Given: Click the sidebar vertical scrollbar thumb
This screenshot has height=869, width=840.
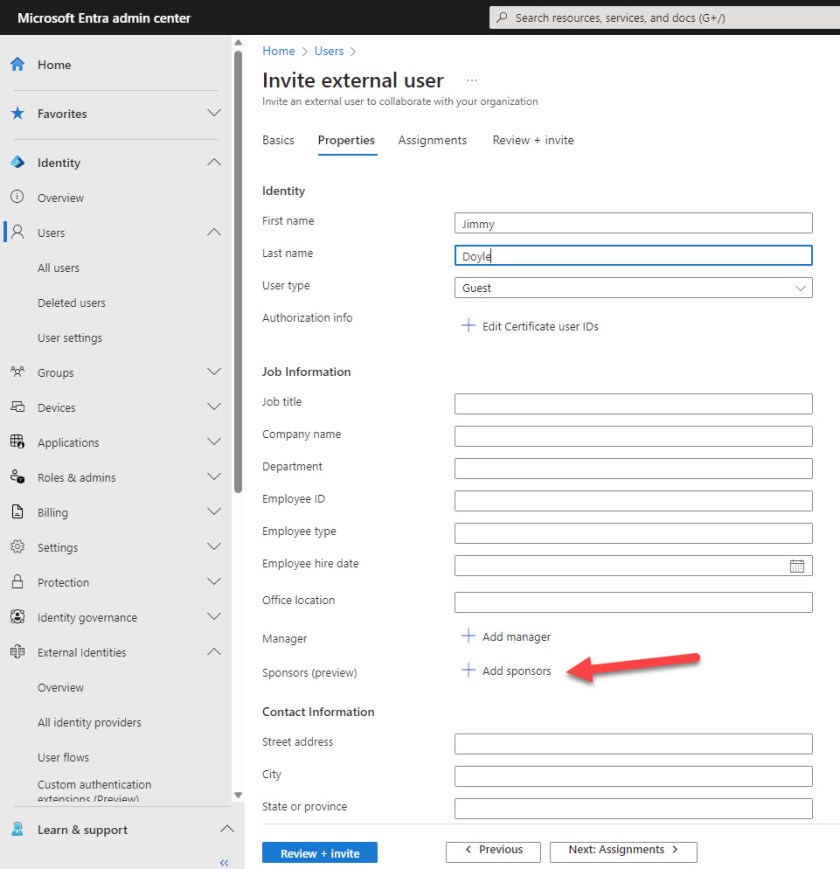Looking at the screenshot, I should click(238, 272).
